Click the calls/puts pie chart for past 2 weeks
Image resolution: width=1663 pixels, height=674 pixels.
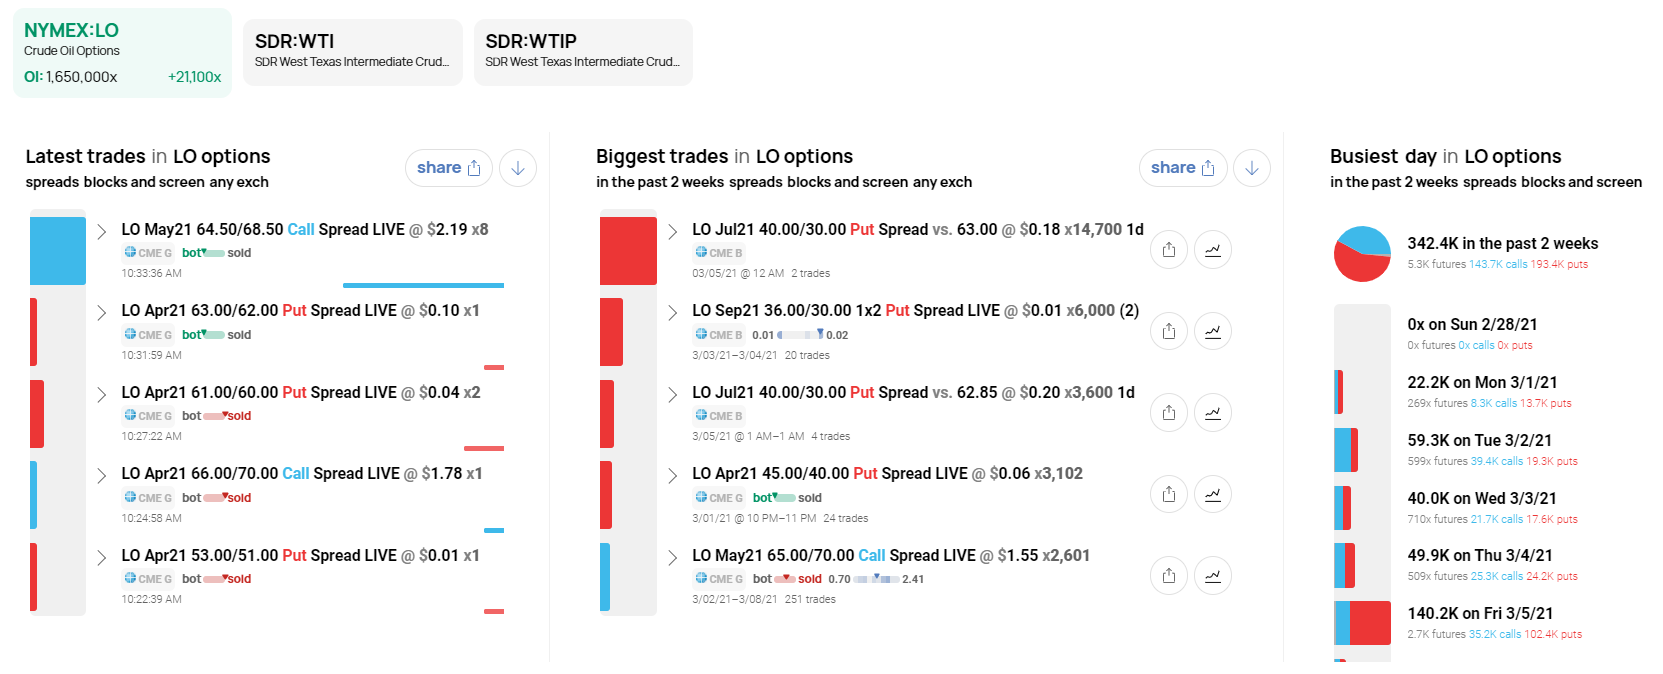(1362, 254)
